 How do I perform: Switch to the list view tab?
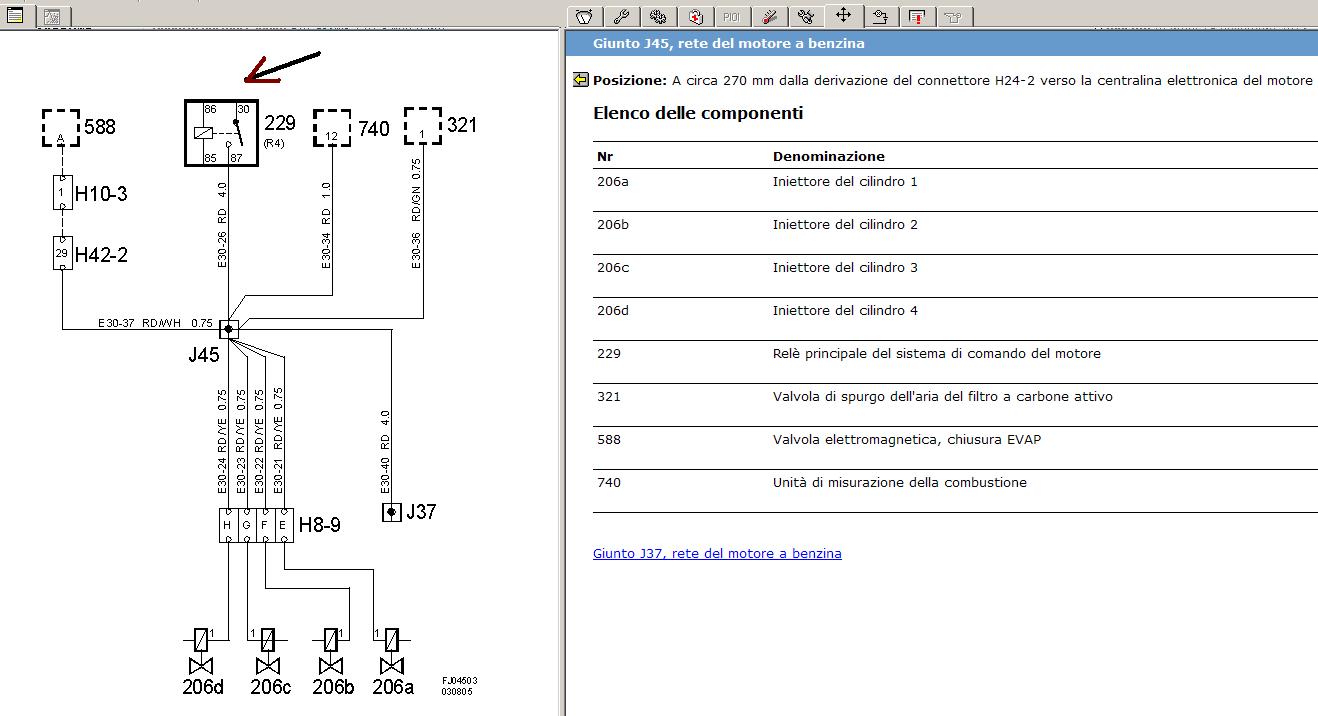(15, 15)
